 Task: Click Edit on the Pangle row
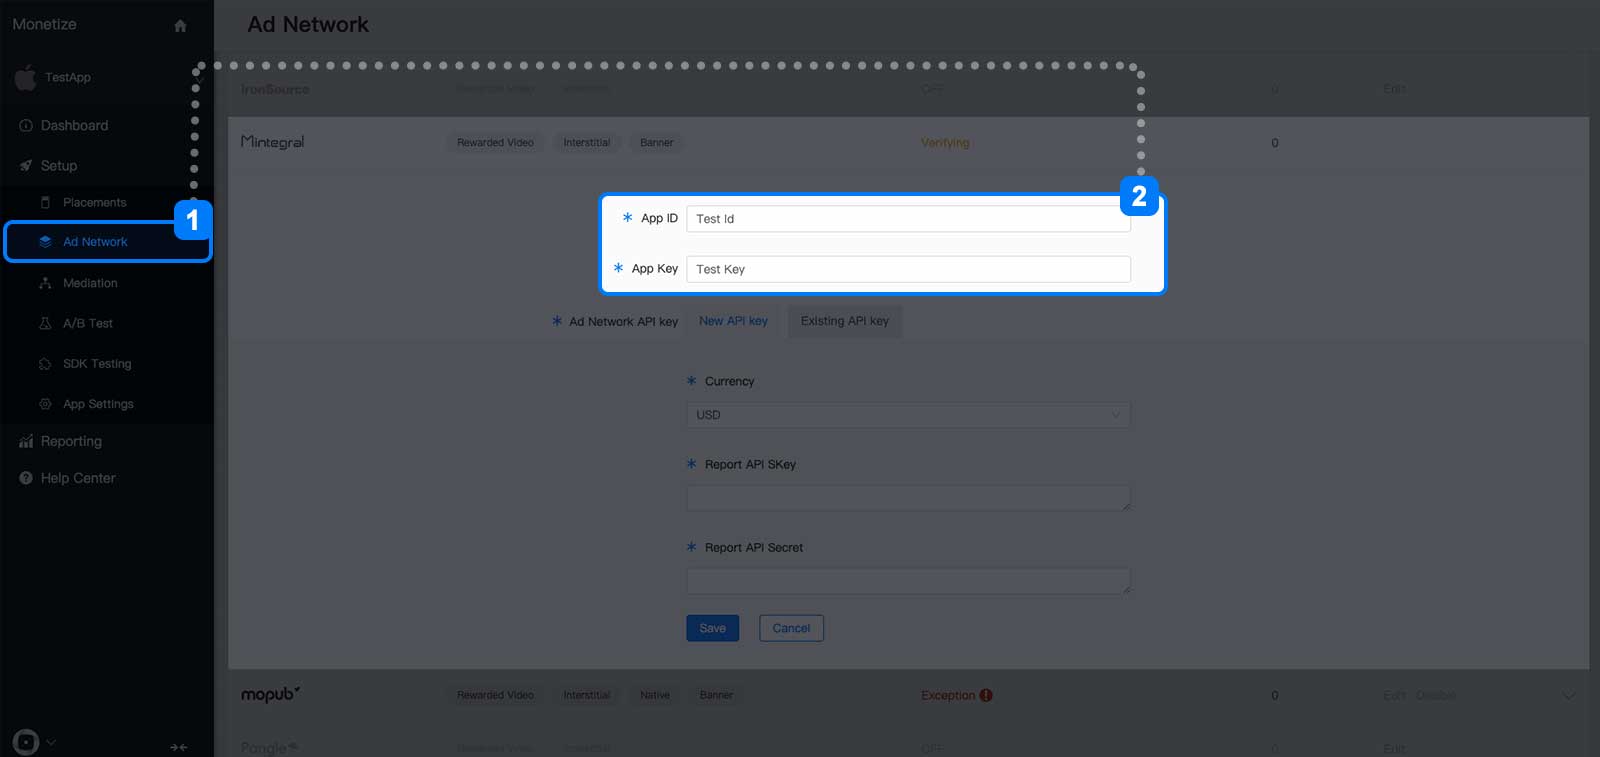tap(1394, 748)
